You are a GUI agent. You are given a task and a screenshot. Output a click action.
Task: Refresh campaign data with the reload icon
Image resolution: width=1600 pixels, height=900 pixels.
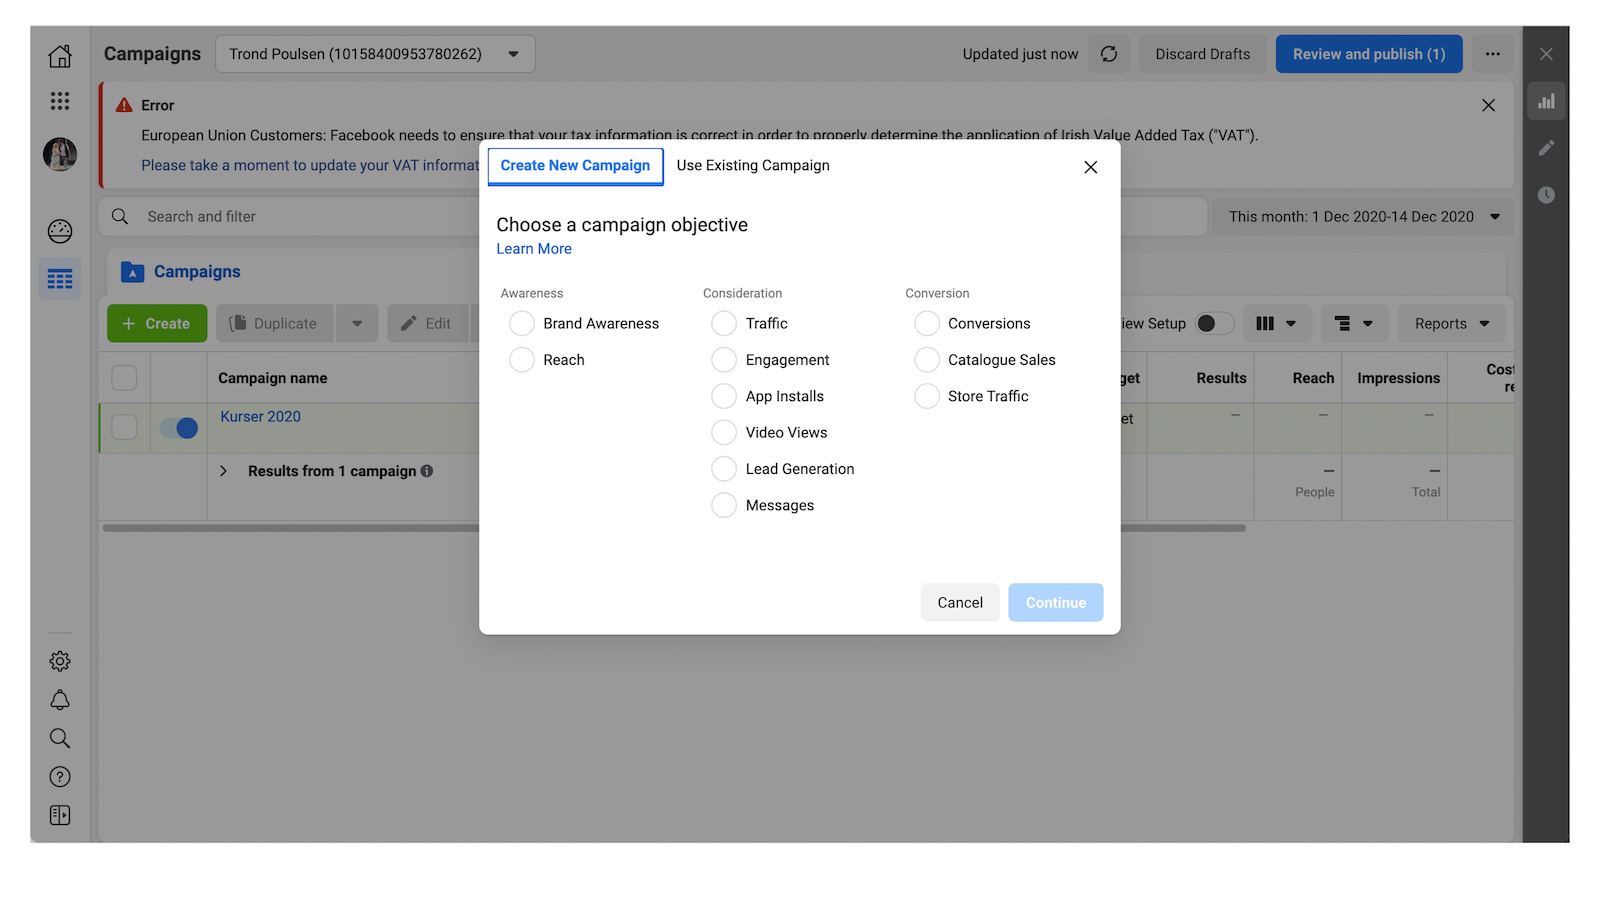(1109, 54)
